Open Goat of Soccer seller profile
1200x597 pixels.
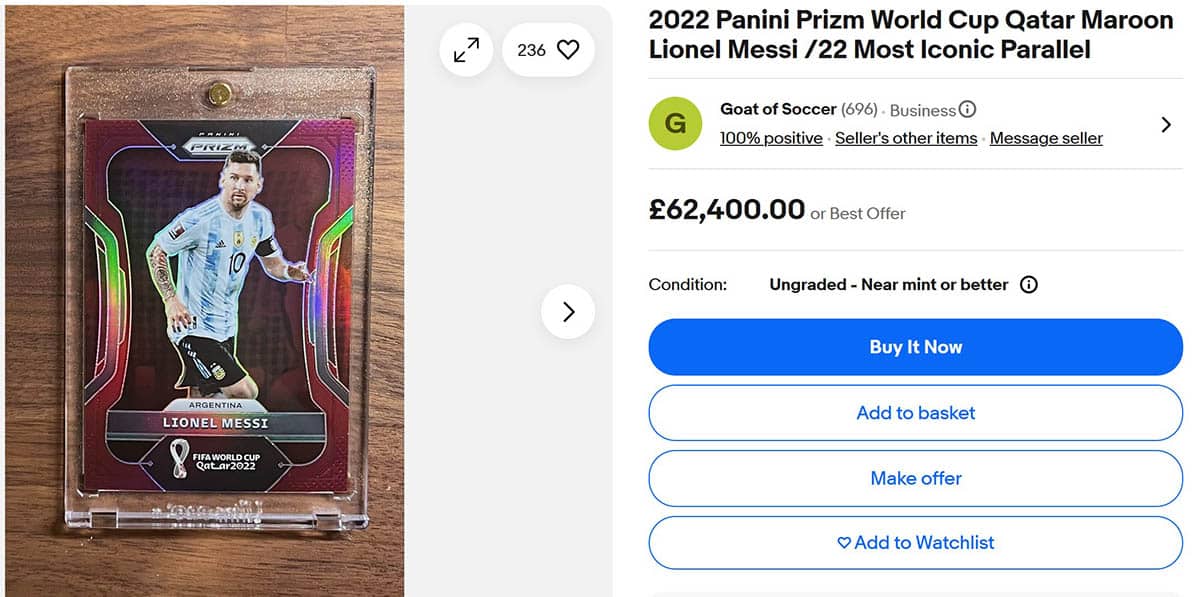point(777,109)
